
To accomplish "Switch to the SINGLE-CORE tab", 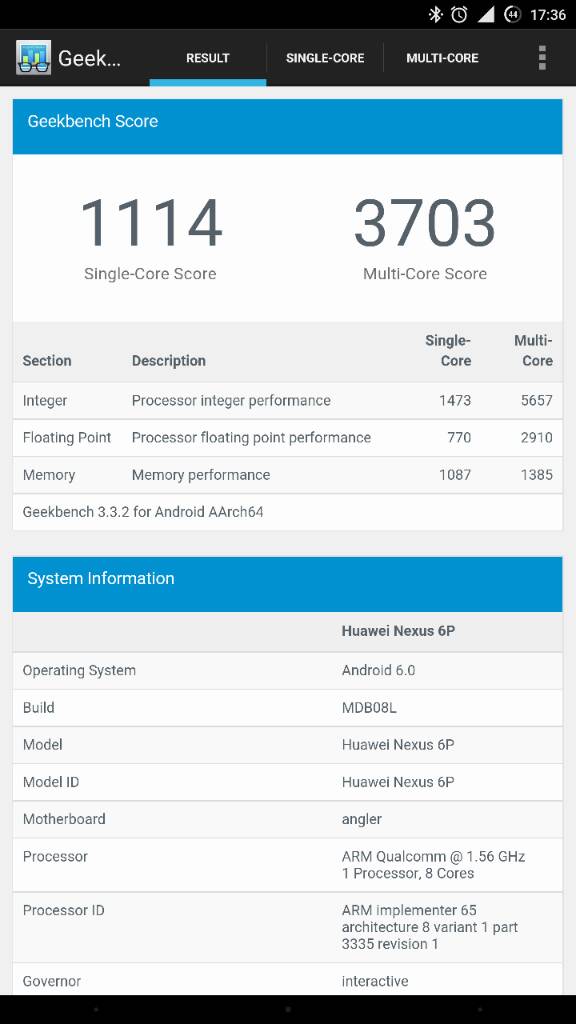I will pyautogui.click(x=325, y=58).
